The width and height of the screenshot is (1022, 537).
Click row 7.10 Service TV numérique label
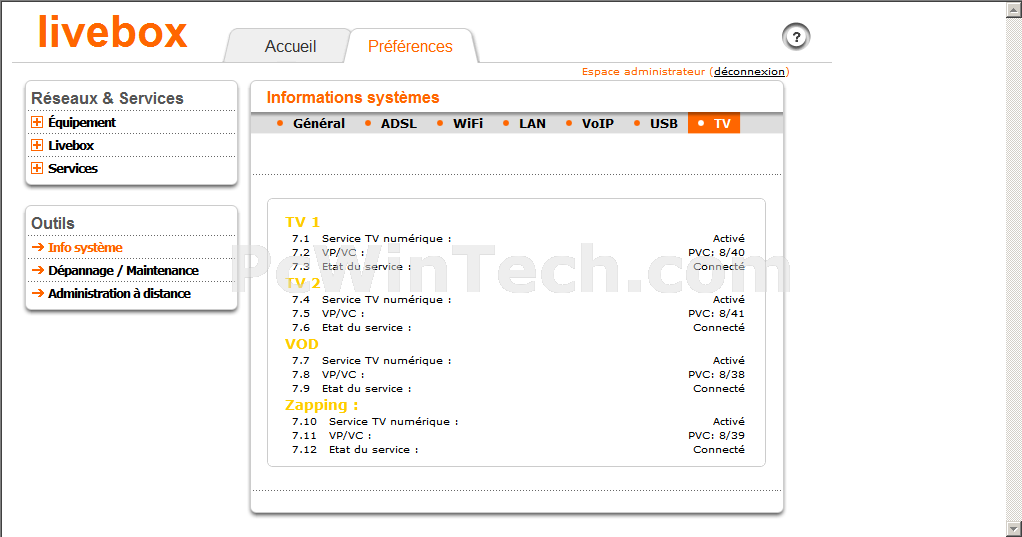coord(394,422)
